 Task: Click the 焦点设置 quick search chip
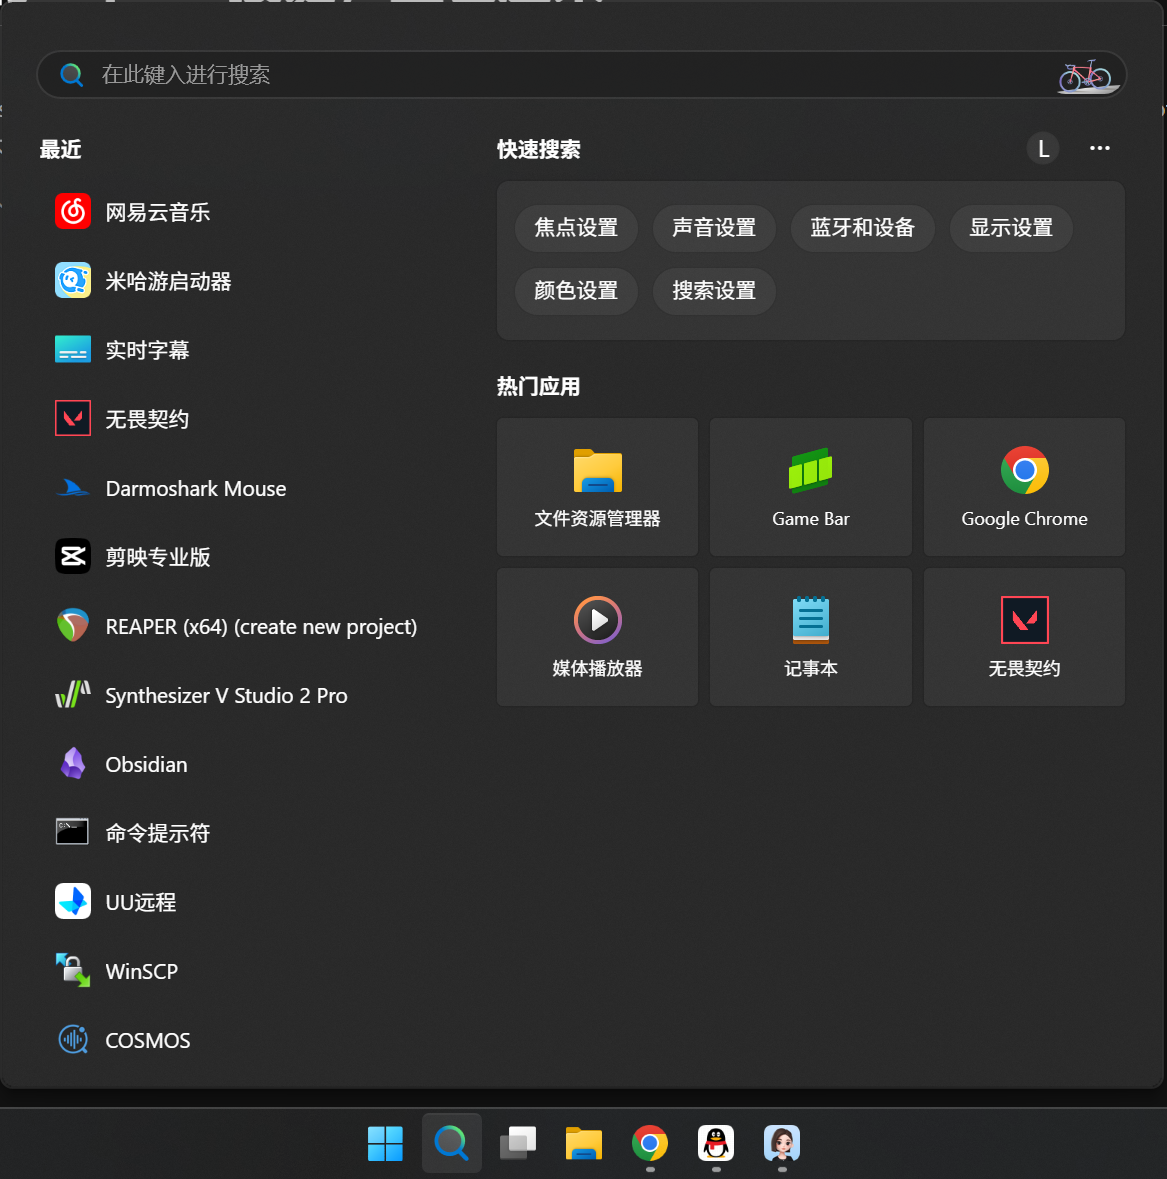[x=577, y=228]
